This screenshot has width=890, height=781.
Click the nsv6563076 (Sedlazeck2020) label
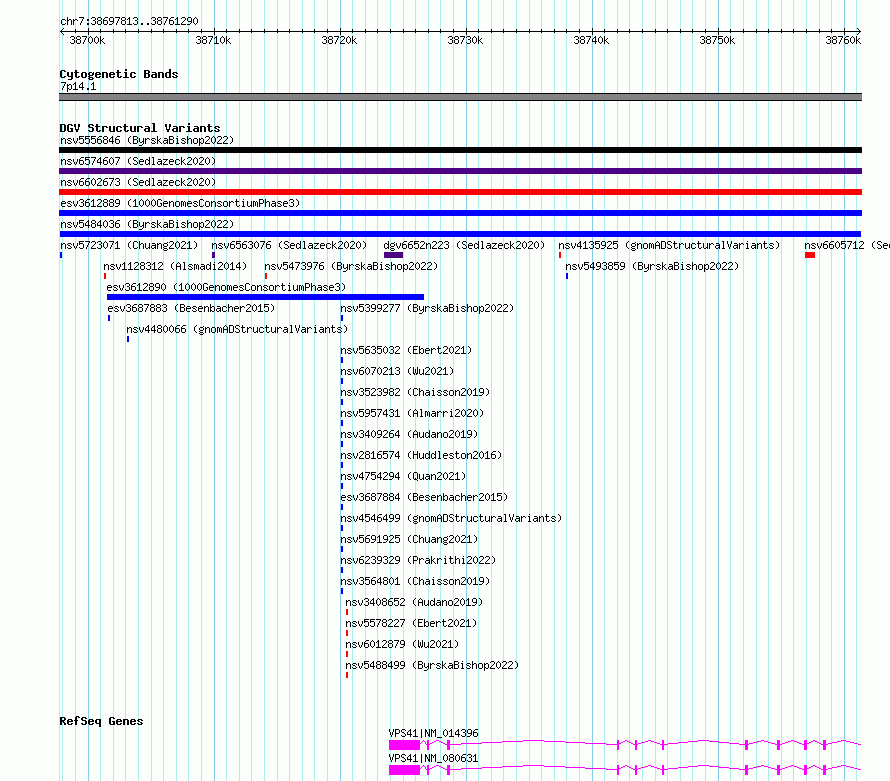click(289, 245)
